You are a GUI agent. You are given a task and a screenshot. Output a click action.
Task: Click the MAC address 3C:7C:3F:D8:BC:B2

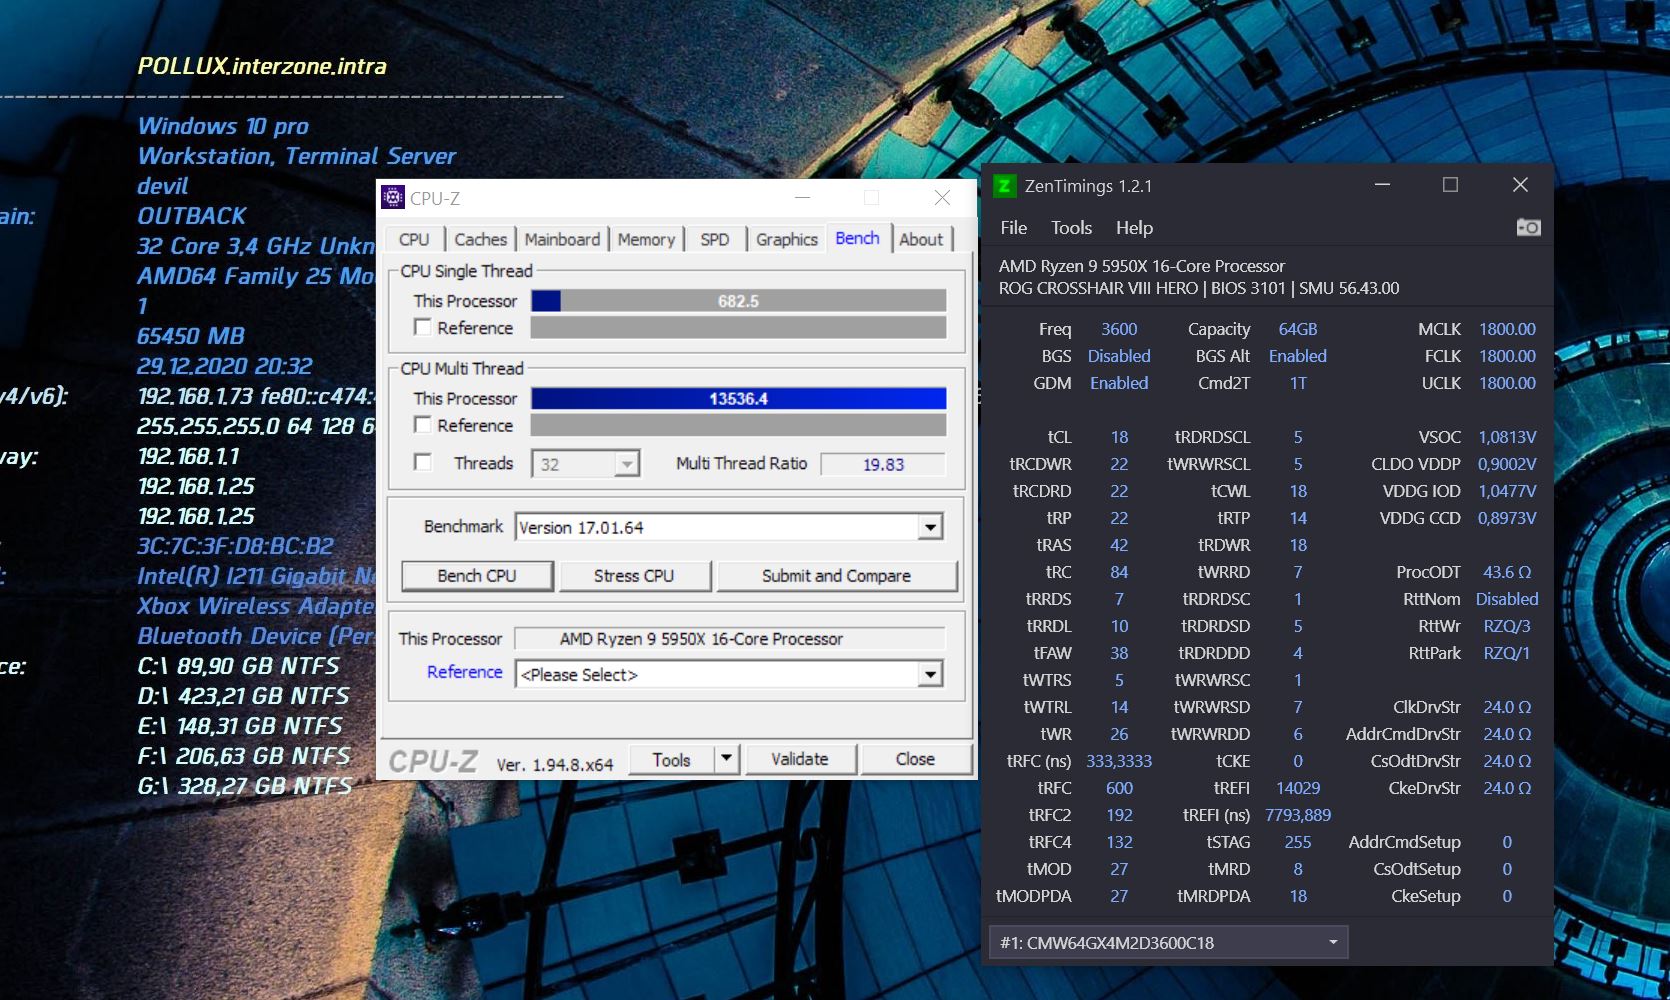coord(236,546)
